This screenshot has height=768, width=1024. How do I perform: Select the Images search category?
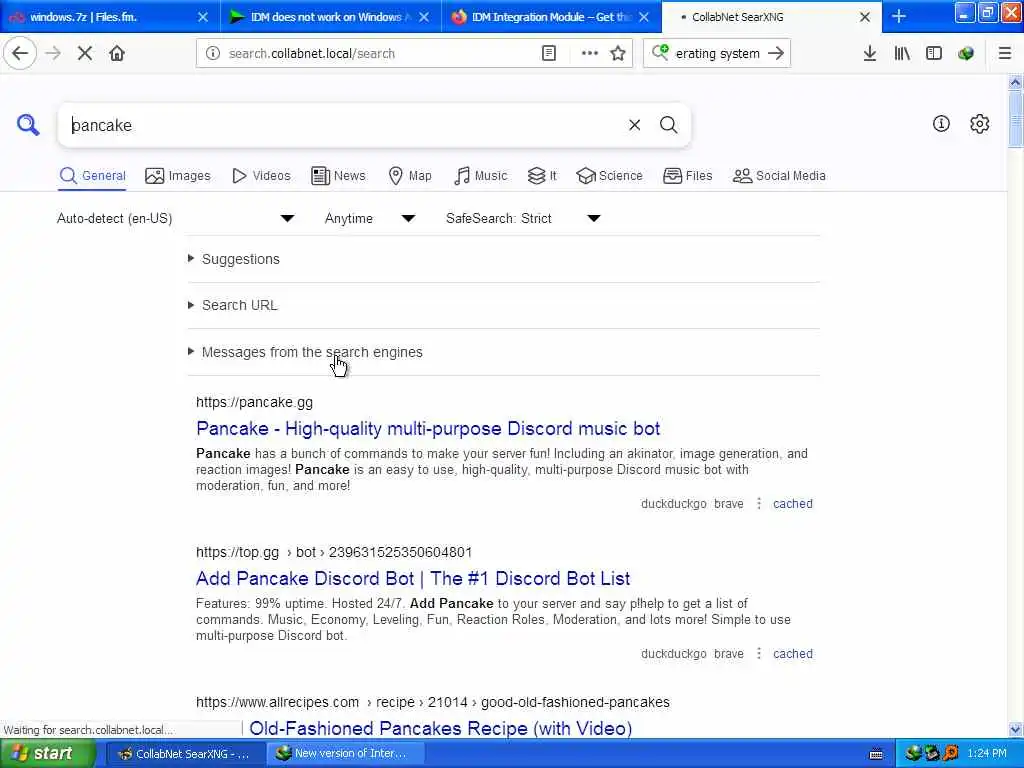(x=178, y=176)
